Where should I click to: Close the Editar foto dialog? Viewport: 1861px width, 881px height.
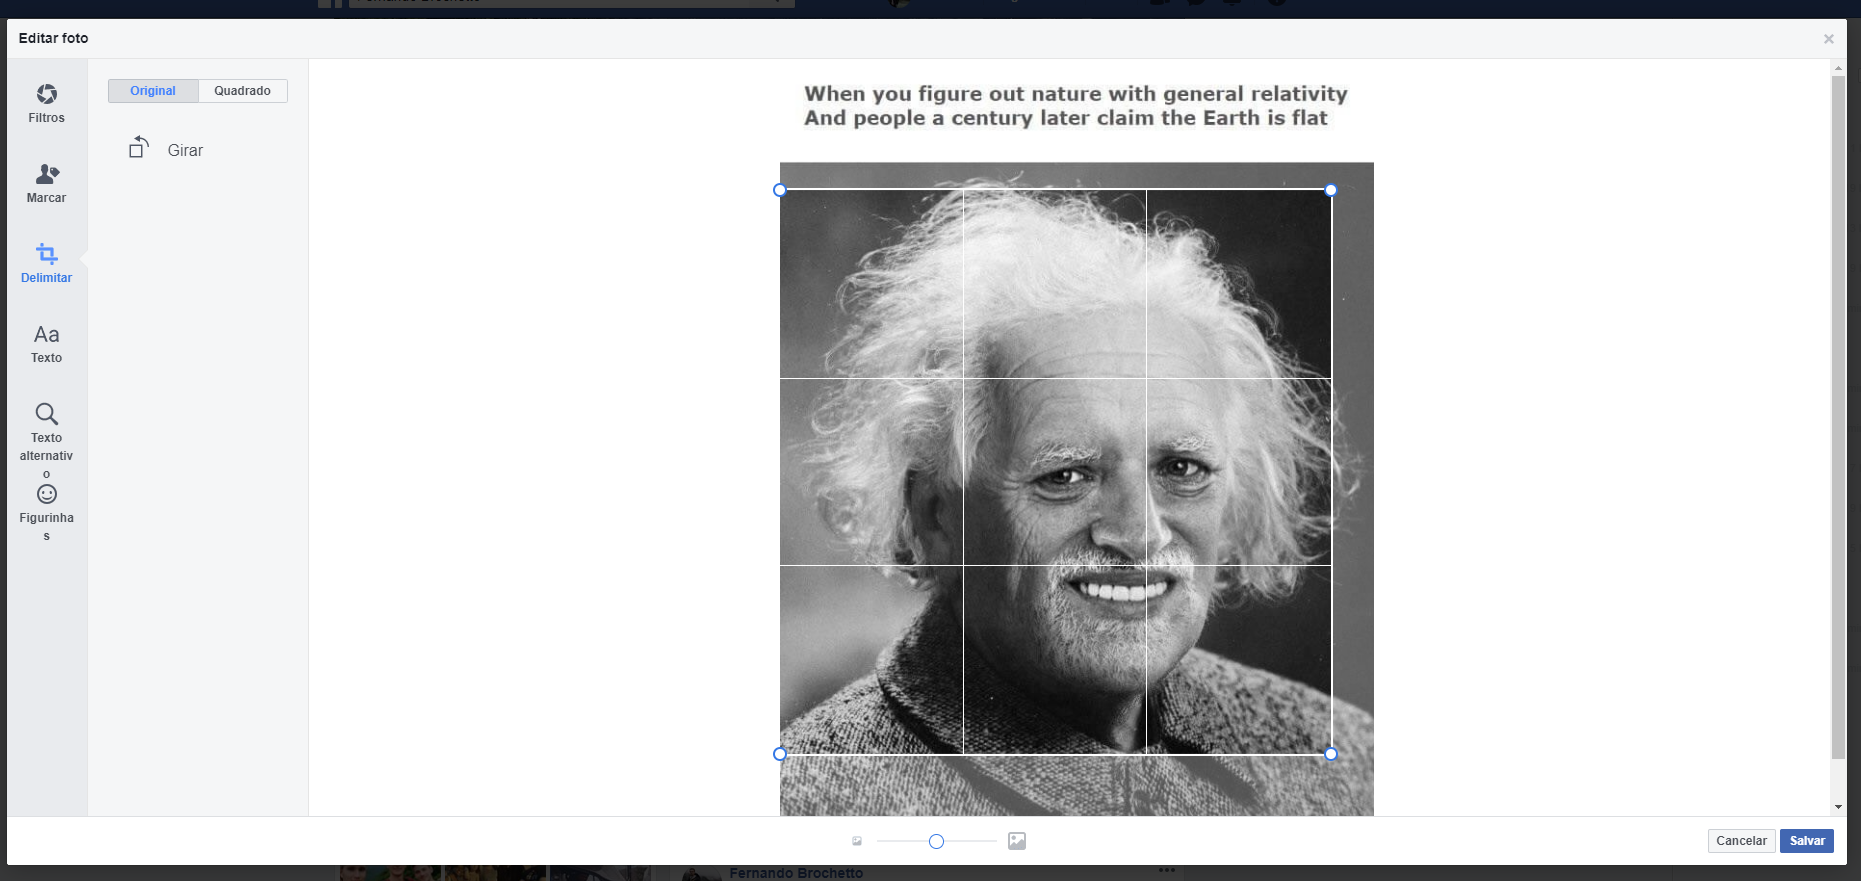pyautogui.click(x=1829, y=39)
